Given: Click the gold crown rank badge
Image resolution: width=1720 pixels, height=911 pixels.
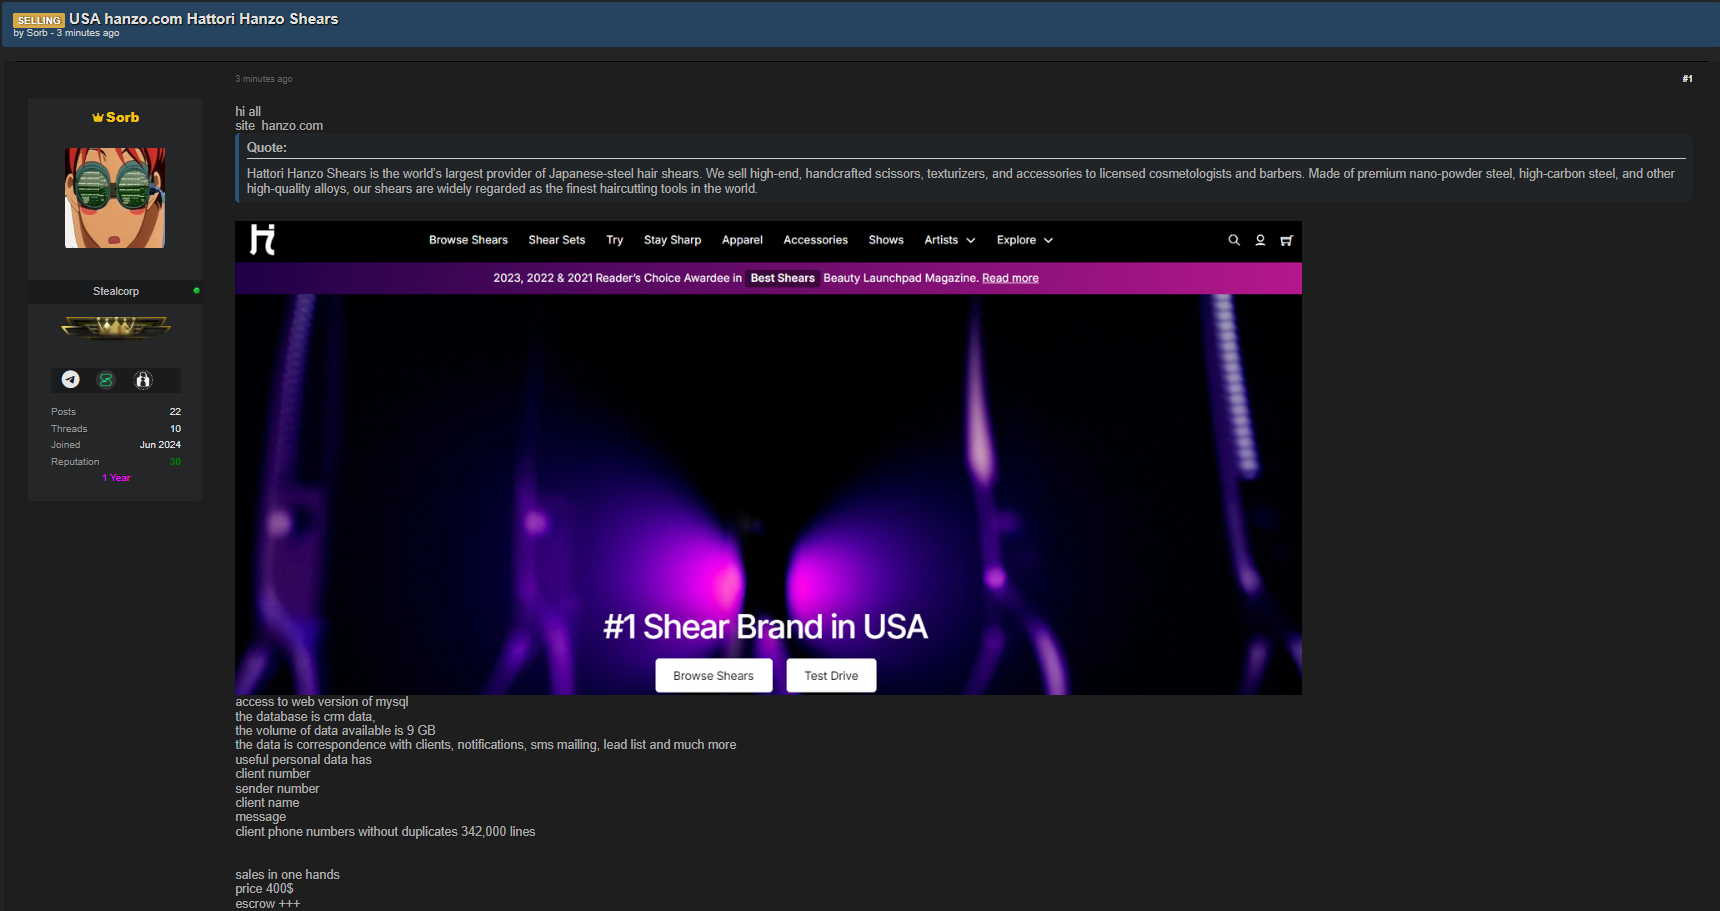Looking at the screenshot, I should click(116, 327).
